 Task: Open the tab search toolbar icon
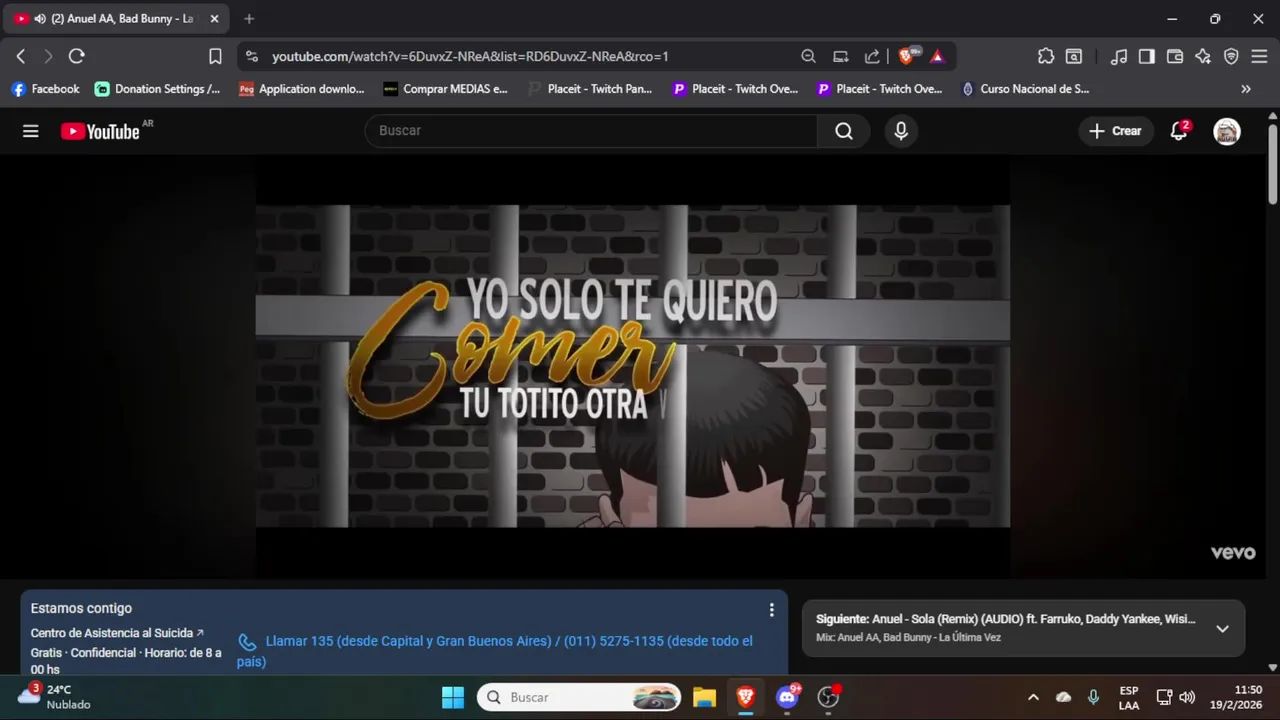[1073, 56]
